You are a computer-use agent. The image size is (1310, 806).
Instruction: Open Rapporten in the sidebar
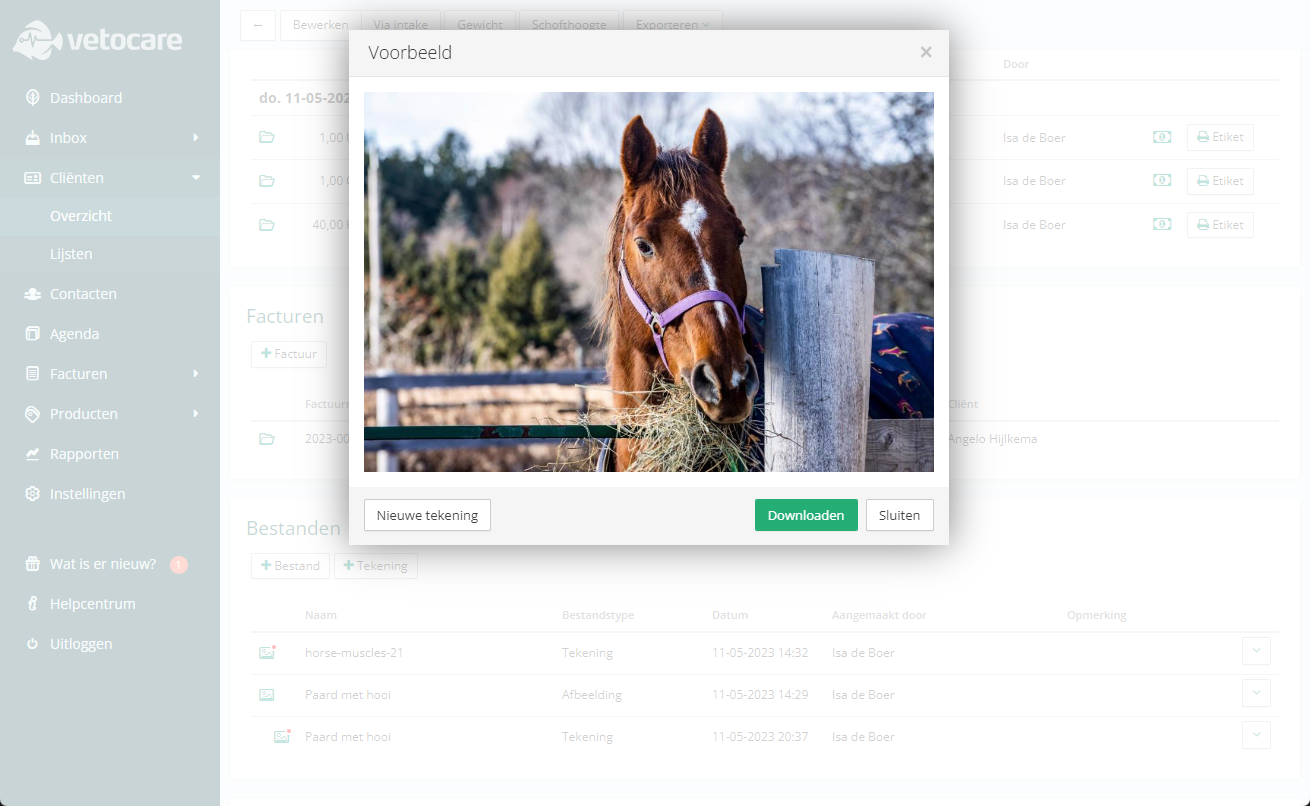click(x=84, y=454)
